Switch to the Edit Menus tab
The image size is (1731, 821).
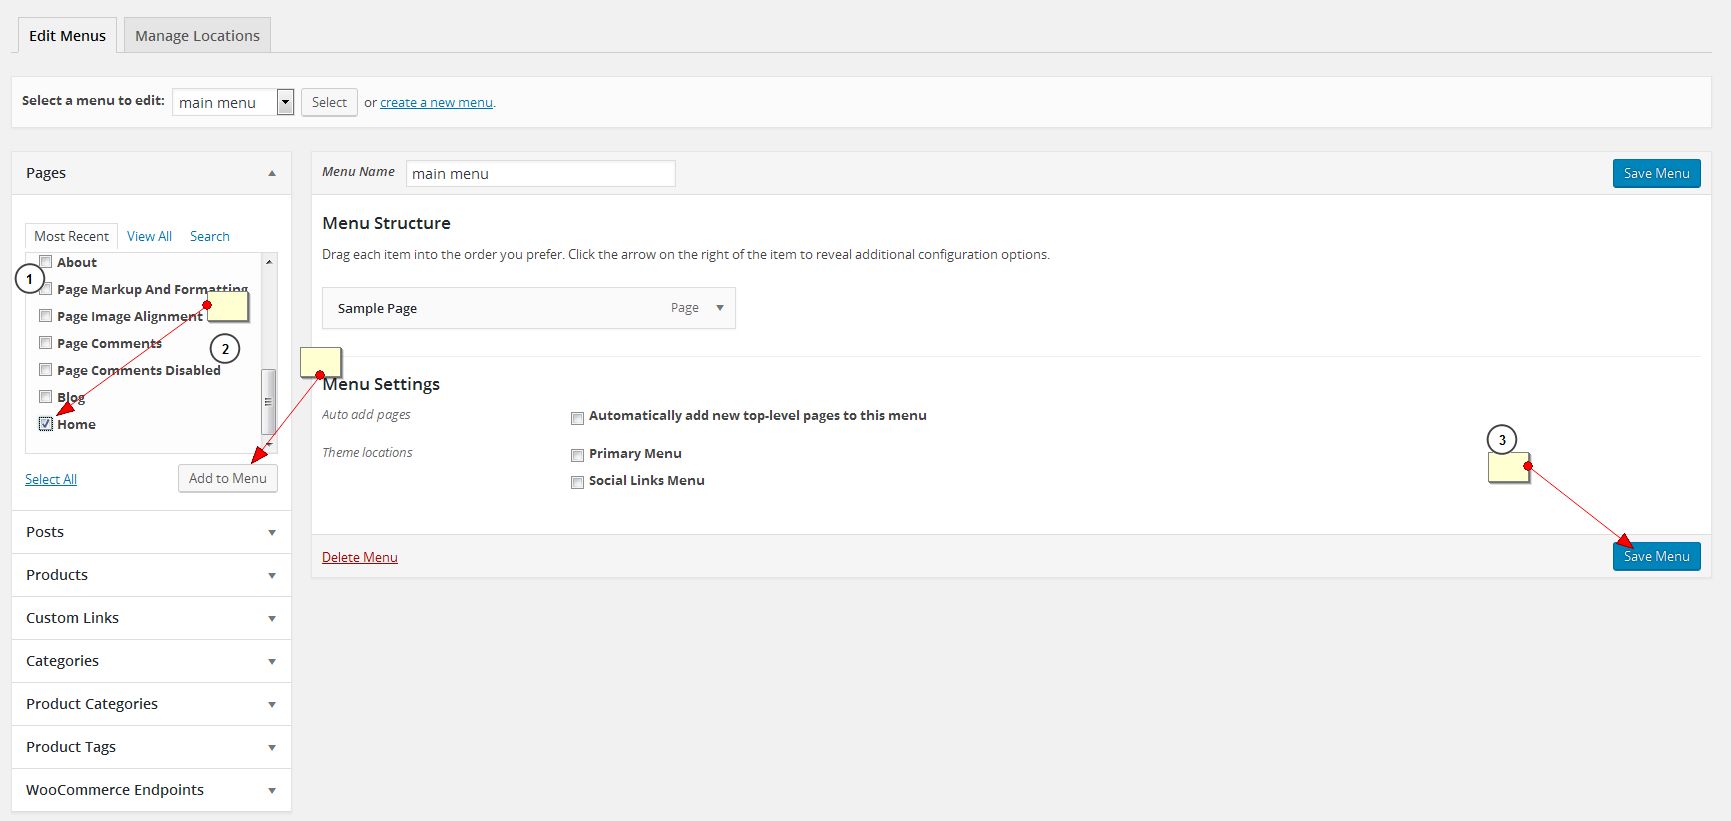click(x=67, y=35)
